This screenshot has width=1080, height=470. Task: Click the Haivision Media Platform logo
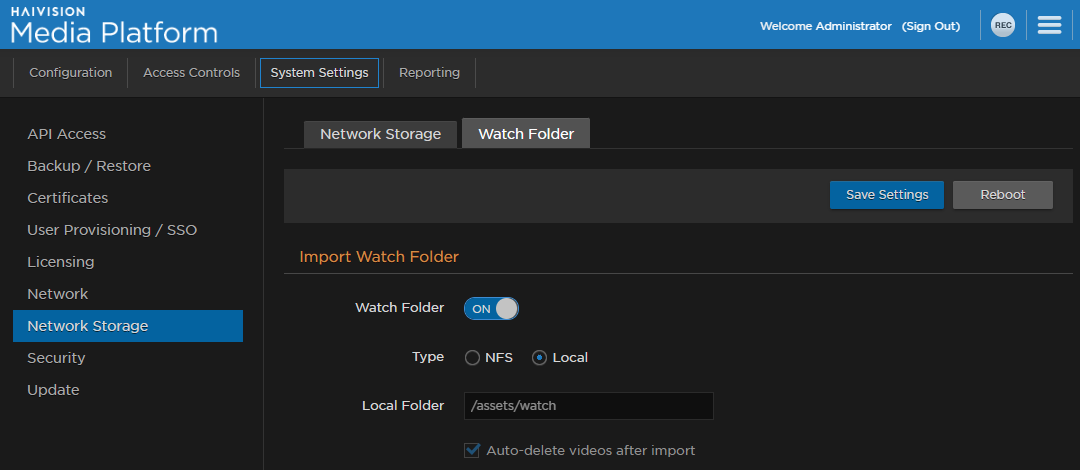click(114, 26)
